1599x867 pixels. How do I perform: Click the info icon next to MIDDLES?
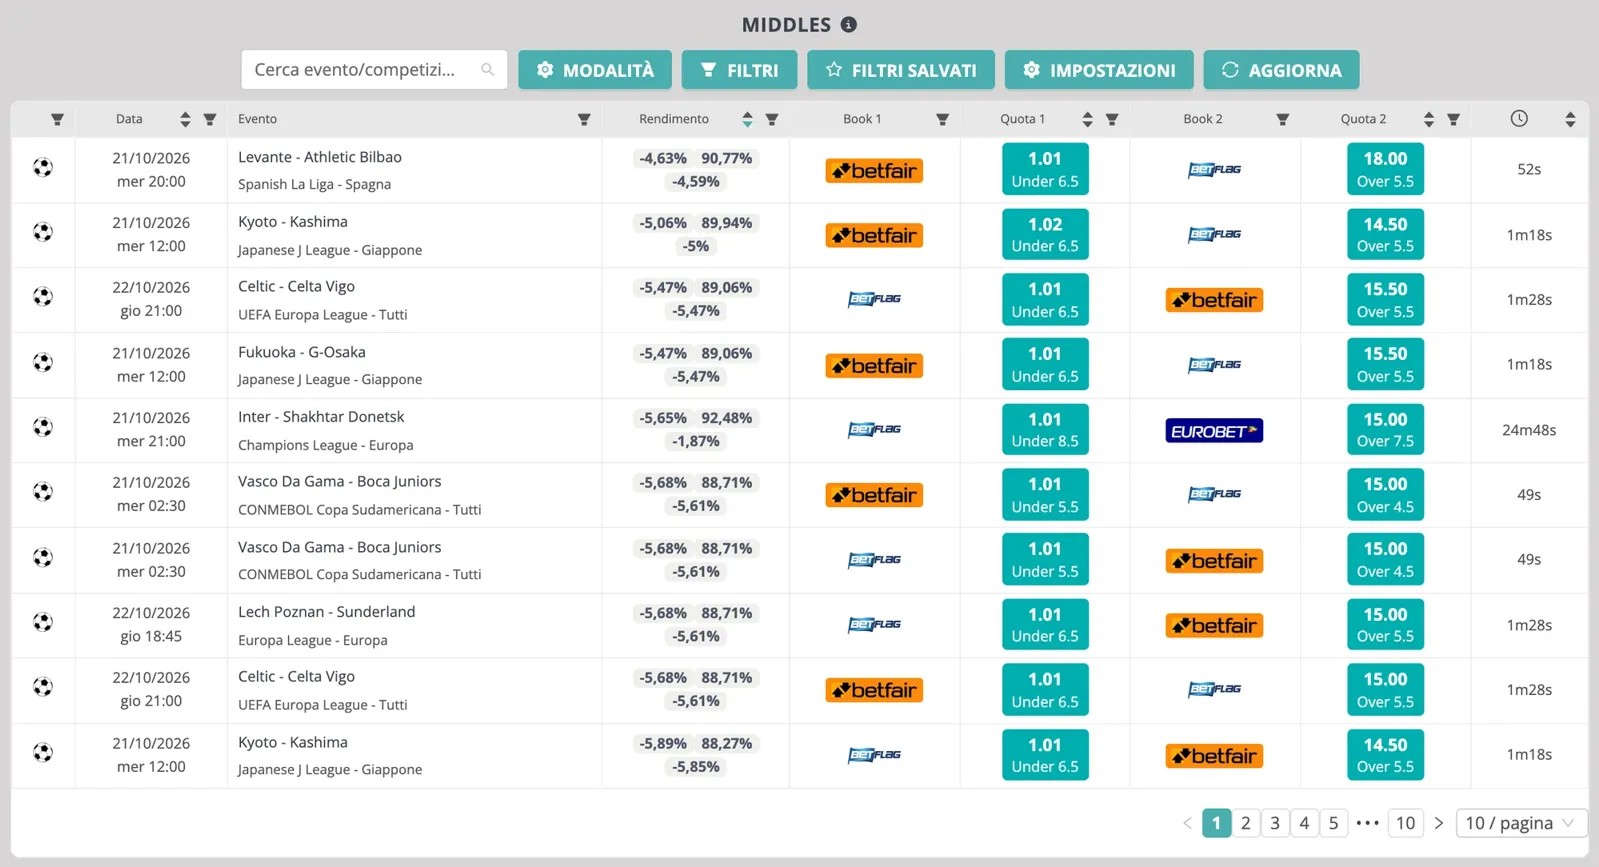coord(848,25)
